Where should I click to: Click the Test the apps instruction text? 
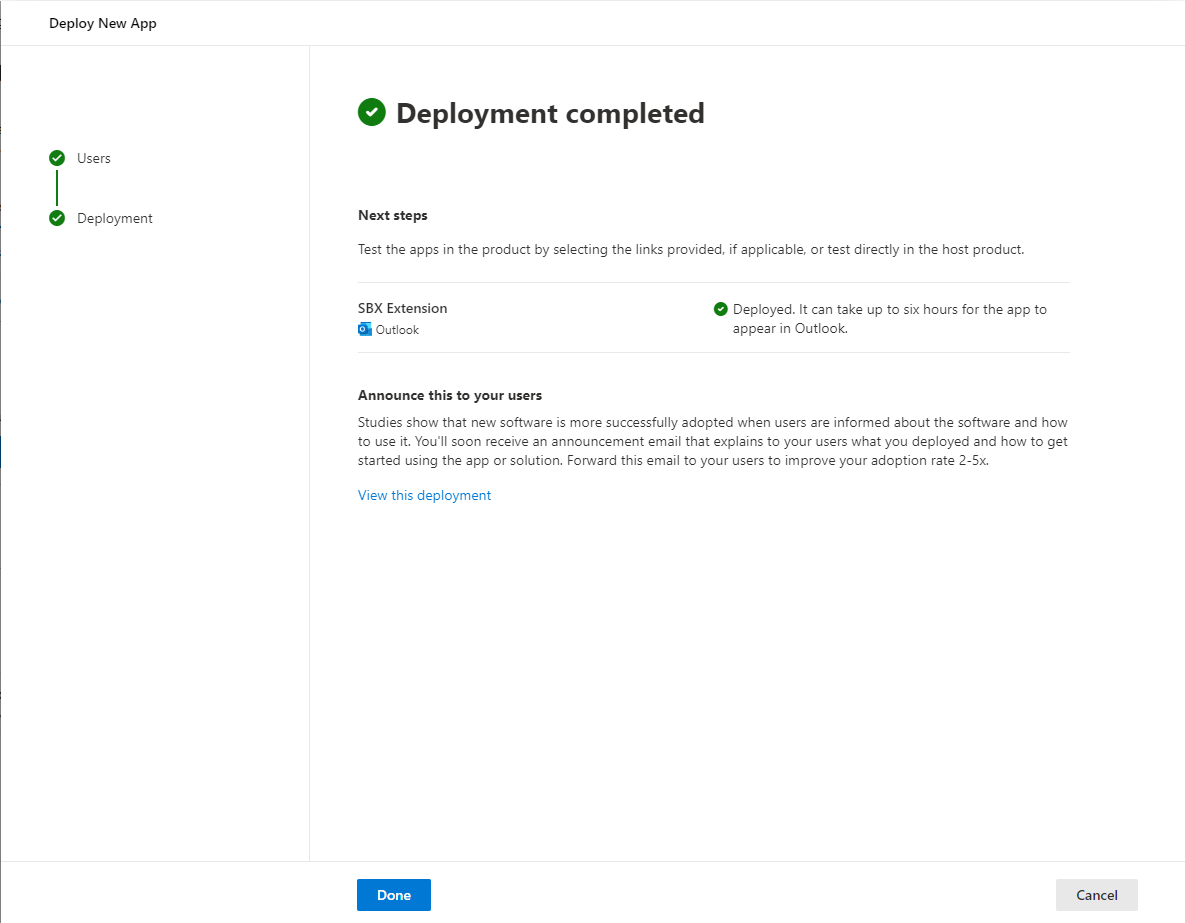(690, 249)
